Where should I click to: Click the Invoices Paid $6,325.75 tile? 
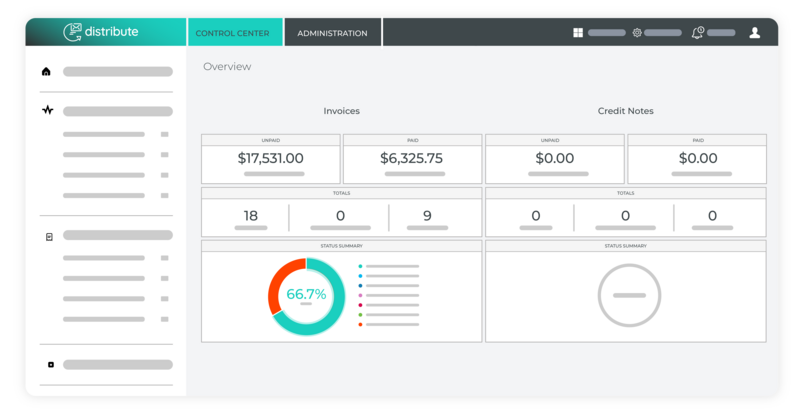pos(412,159)
